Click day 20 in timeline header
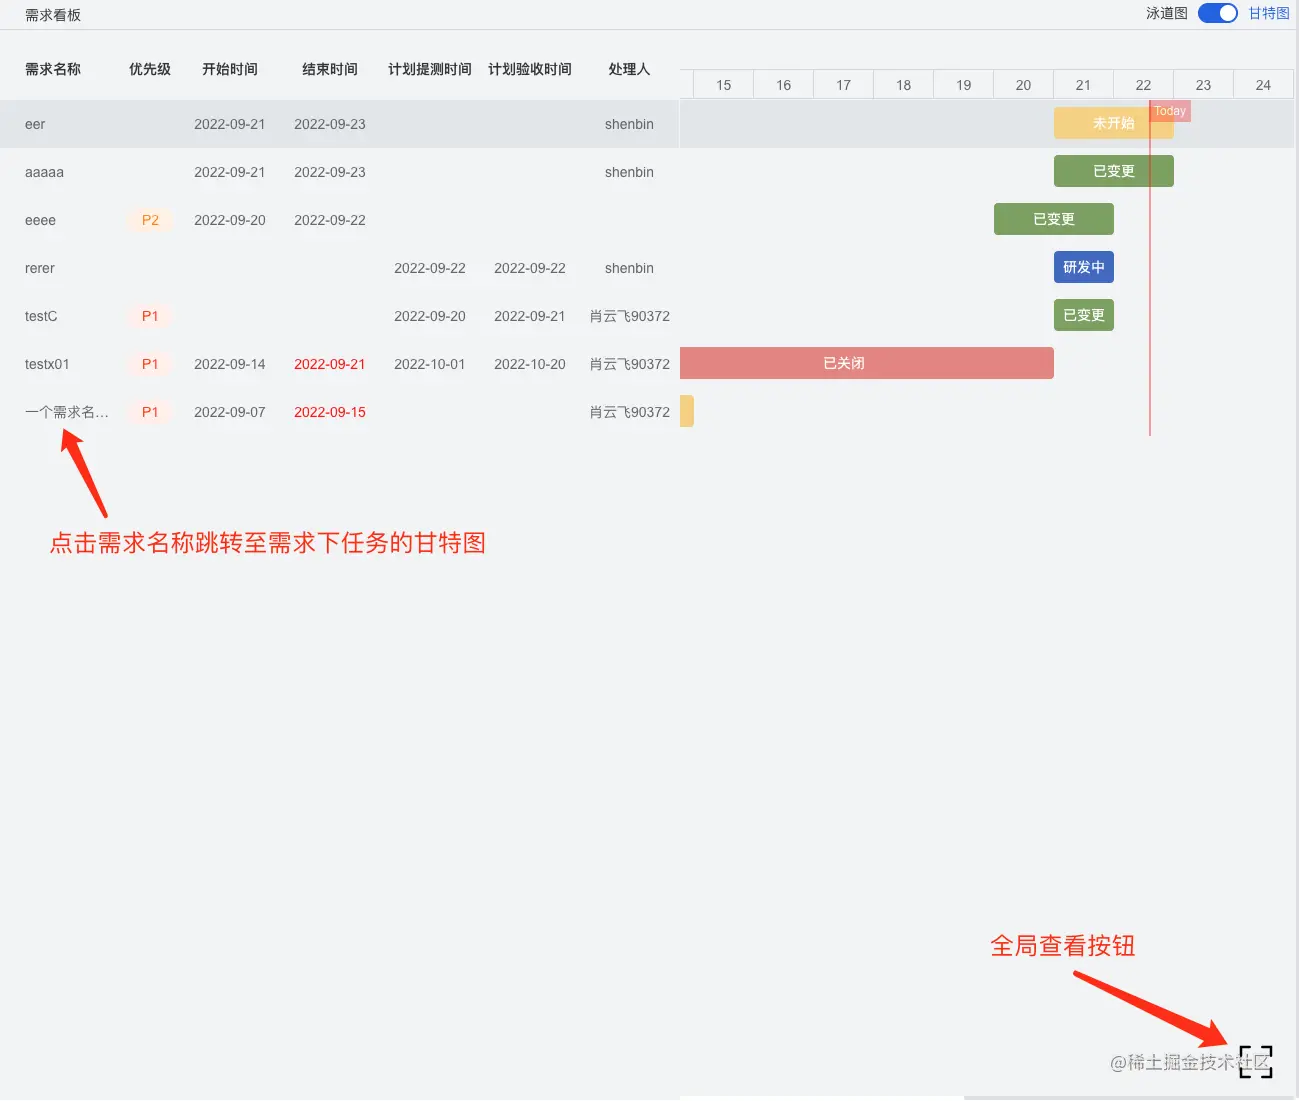This screenshot has width=1299, height=1101. (x=1023, y=85)
